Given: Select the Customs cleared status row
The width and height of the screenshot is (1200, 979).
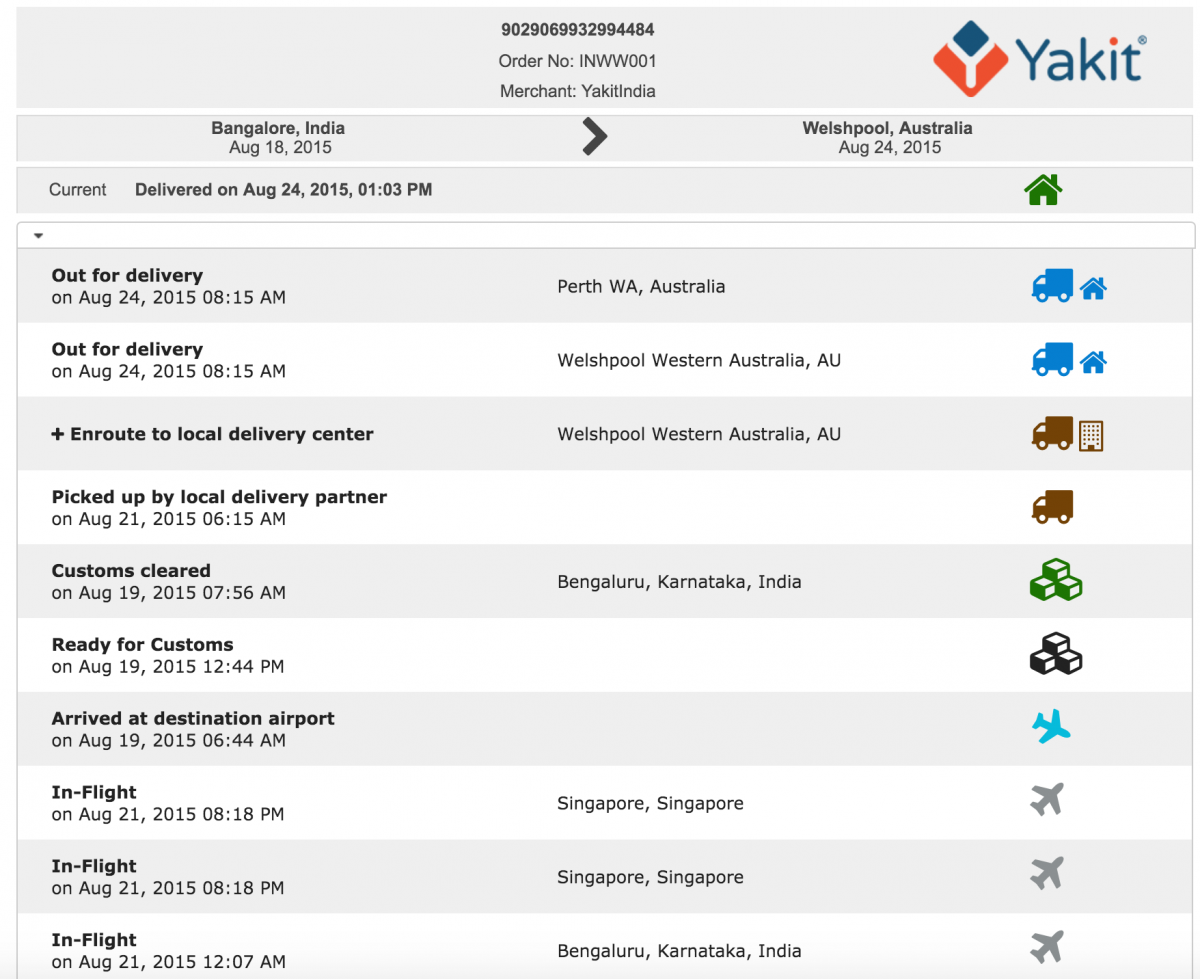Looking at the screenshot, I should pyautogui.click(x=605, y=581).
